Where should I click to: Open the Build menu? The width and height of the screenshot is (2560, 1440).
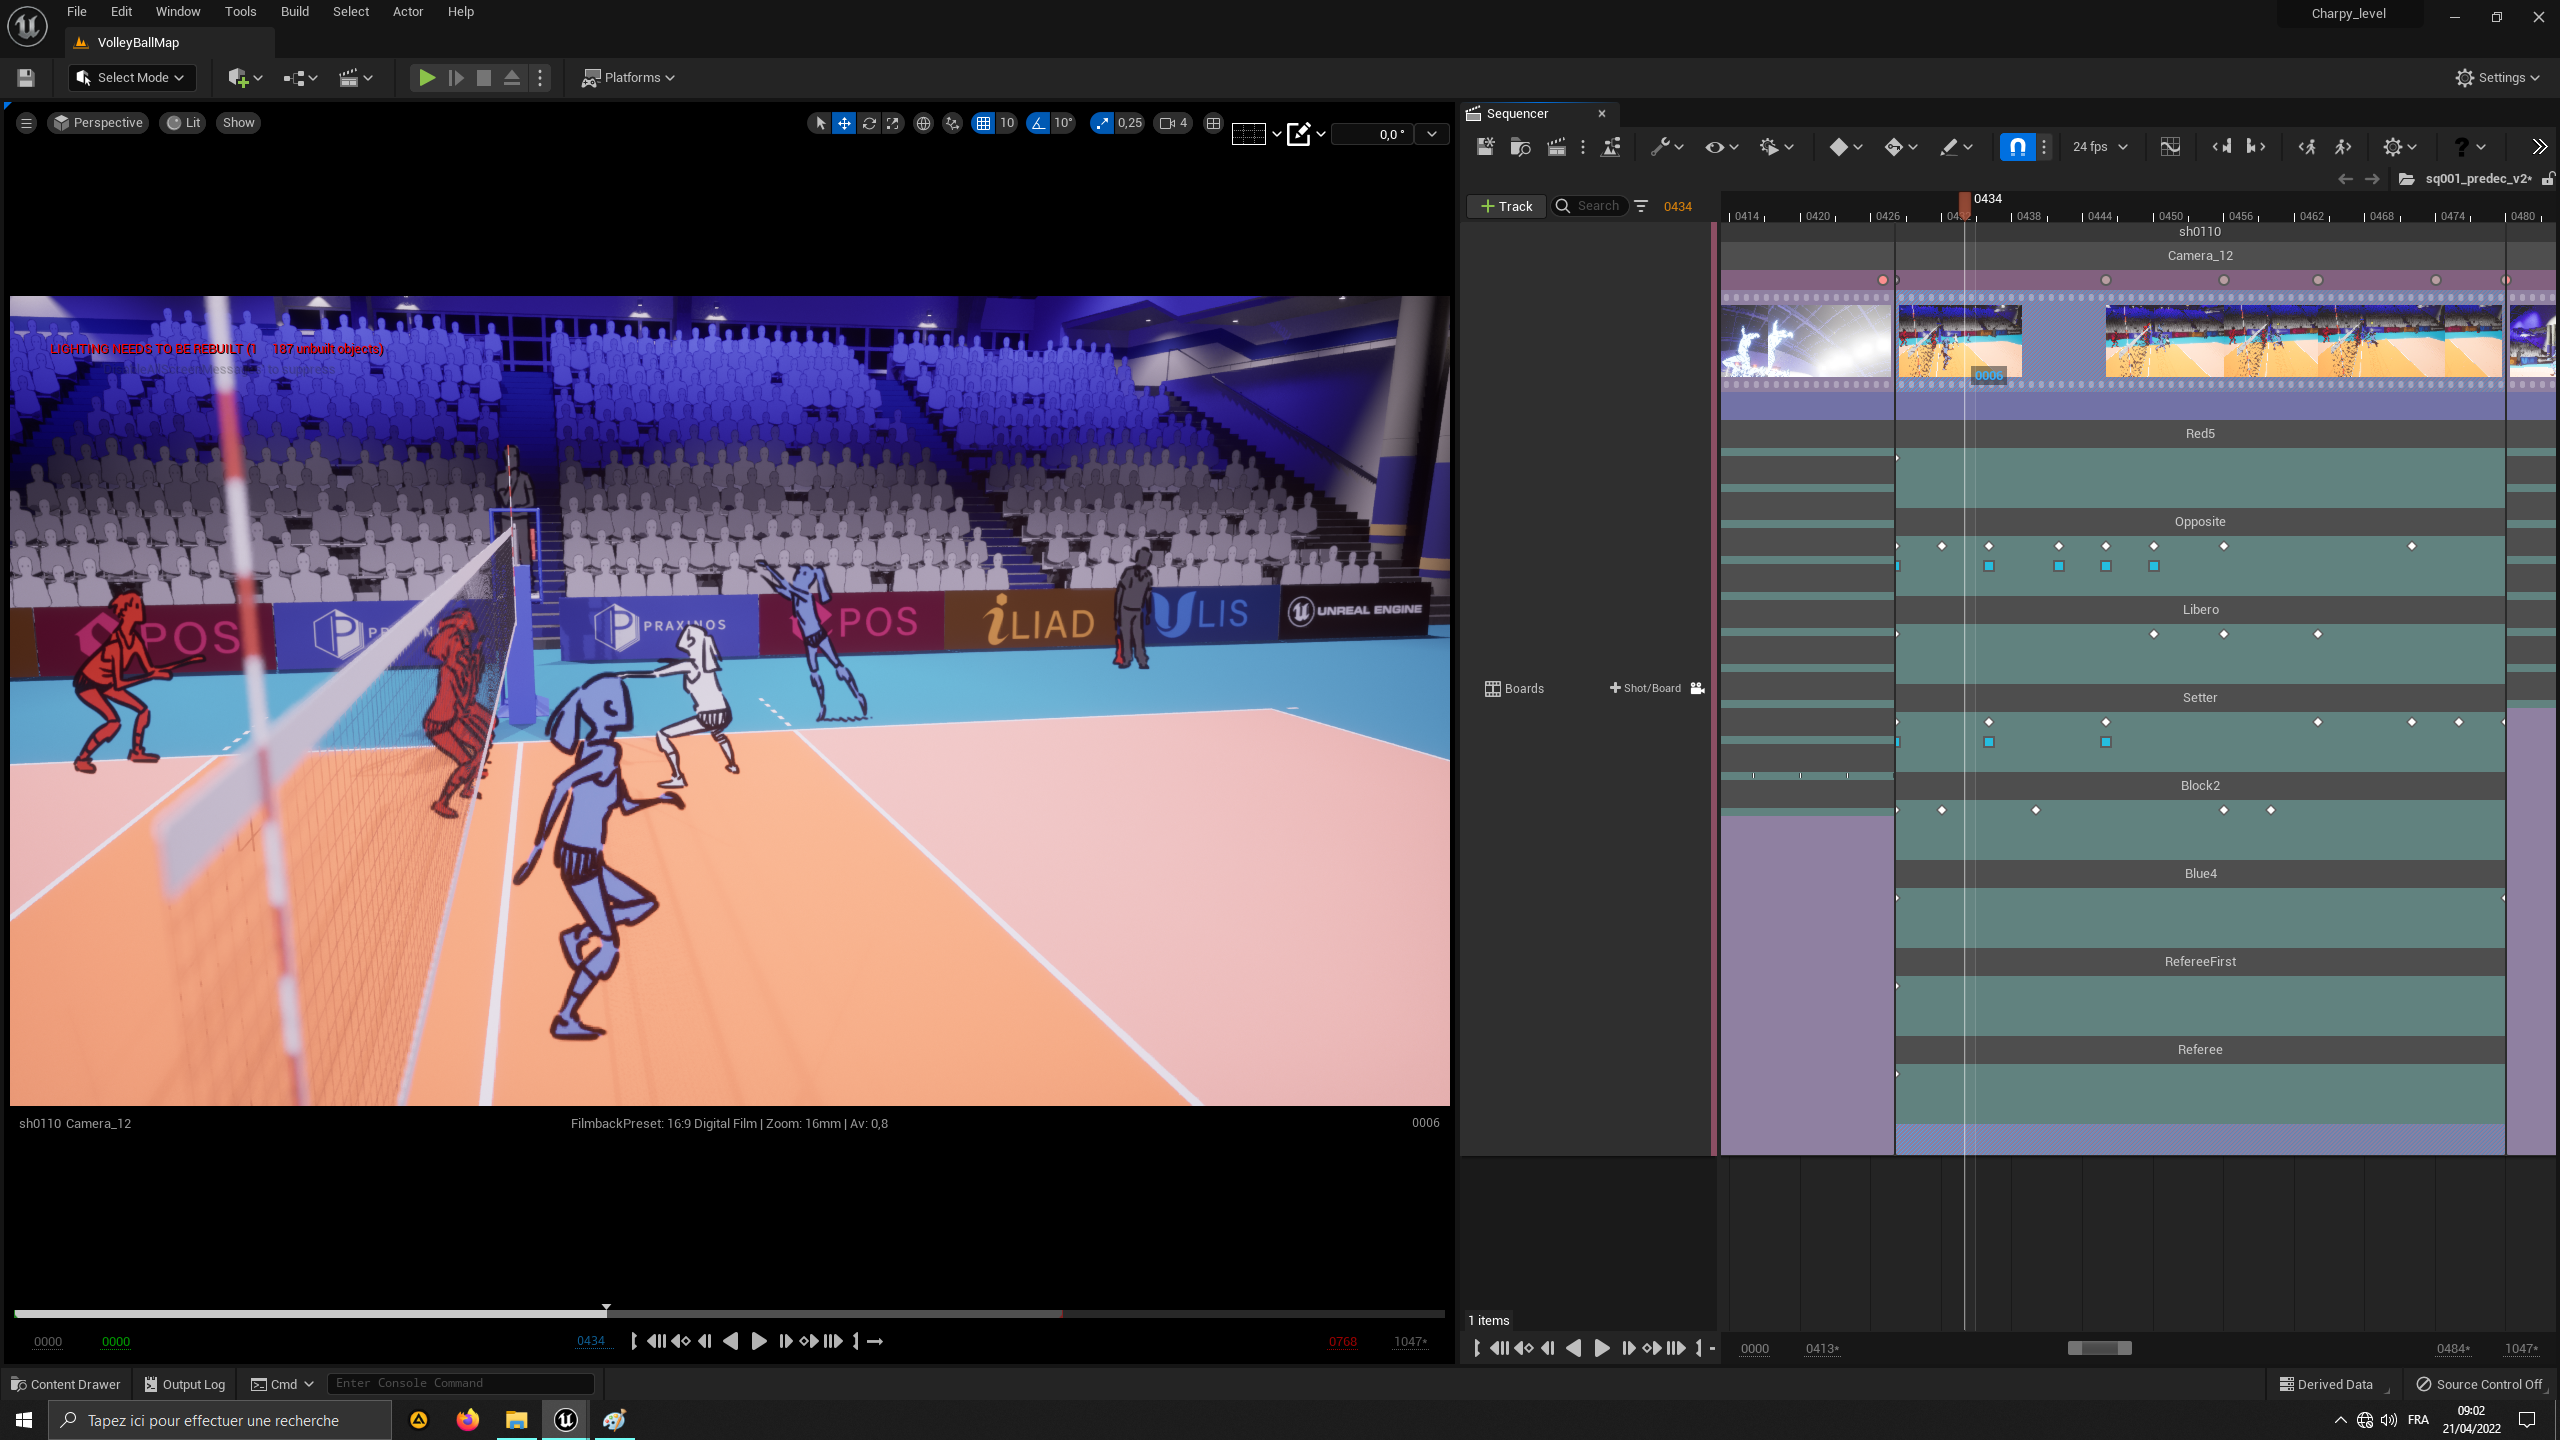point(294,12)
